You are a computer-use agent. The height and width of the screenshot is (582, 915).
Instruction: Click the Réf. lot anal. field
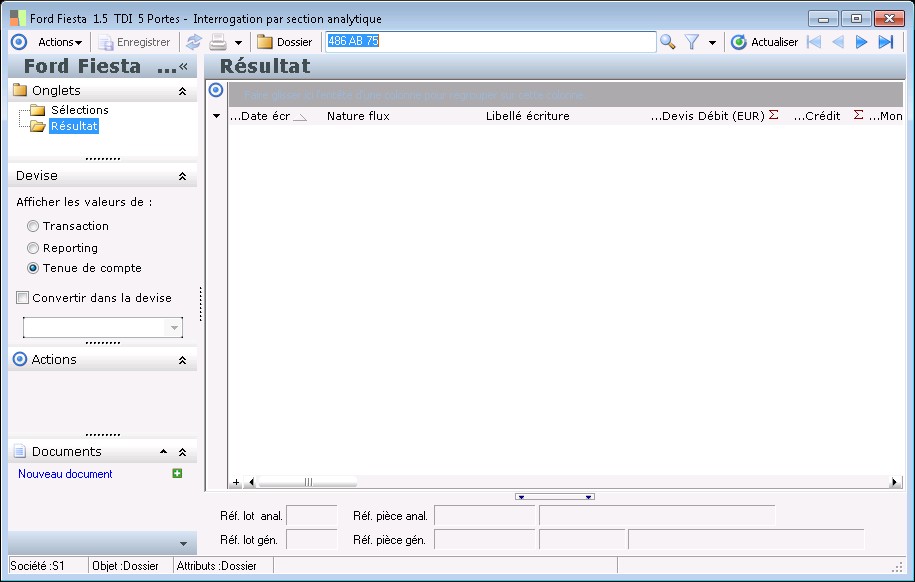(312, 516)
